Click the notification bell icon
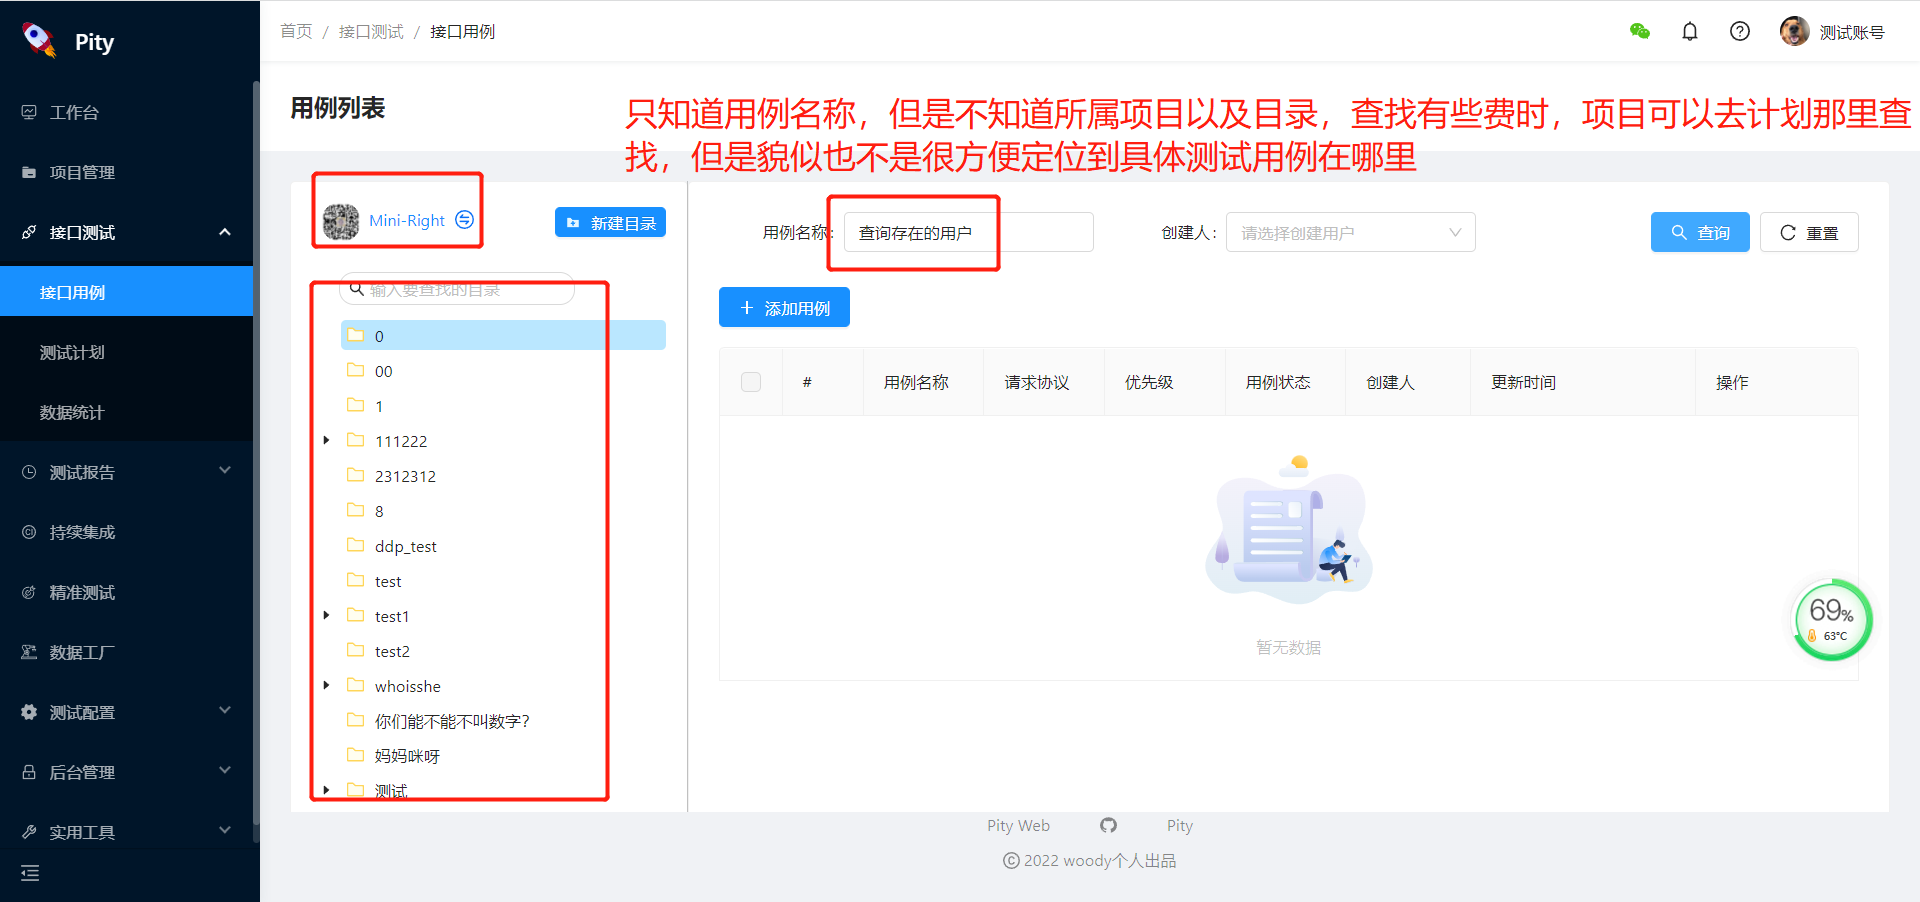Screen dimensions: 1920x902 pos(1690,31)
